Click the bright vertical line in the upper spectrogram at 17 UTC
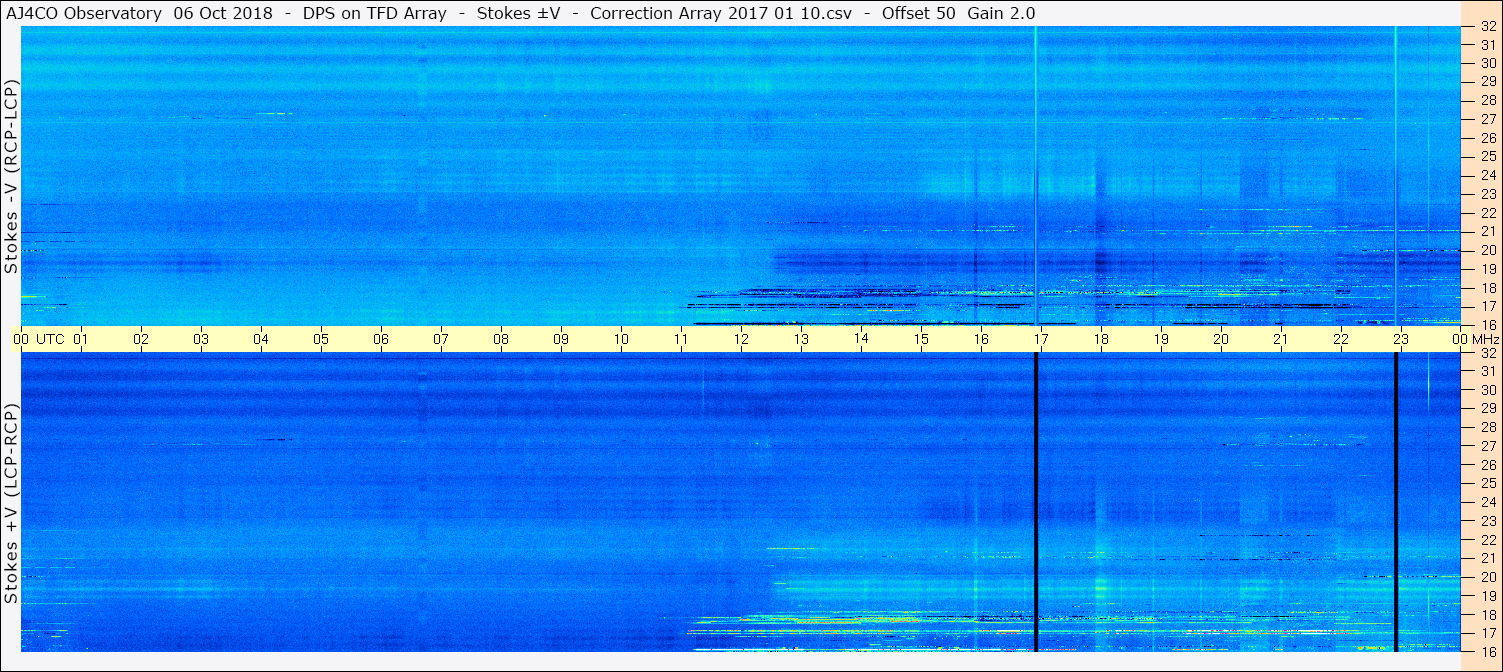This screenshot has height=672, width=1503. click(1036, 176)
